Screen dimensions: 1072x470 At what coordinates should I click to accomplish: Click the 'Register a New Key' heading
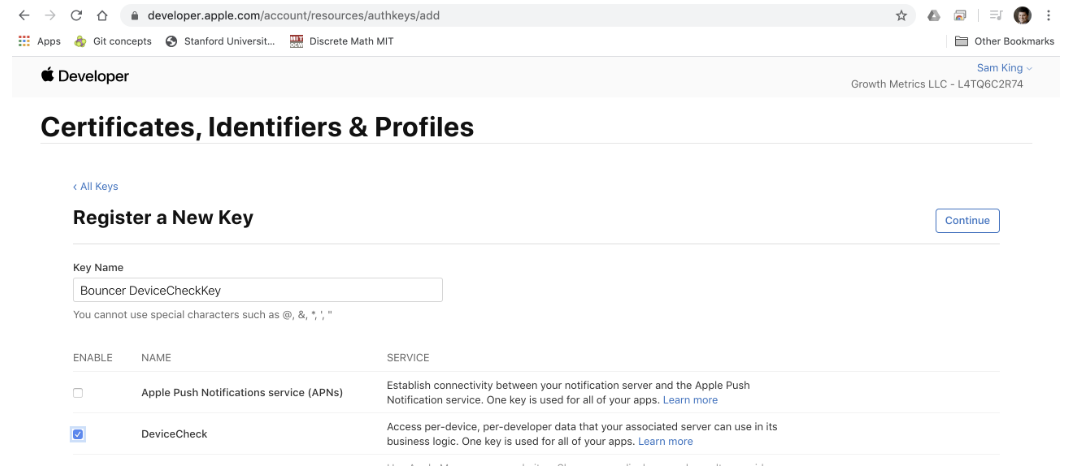[x=163, y=218]
